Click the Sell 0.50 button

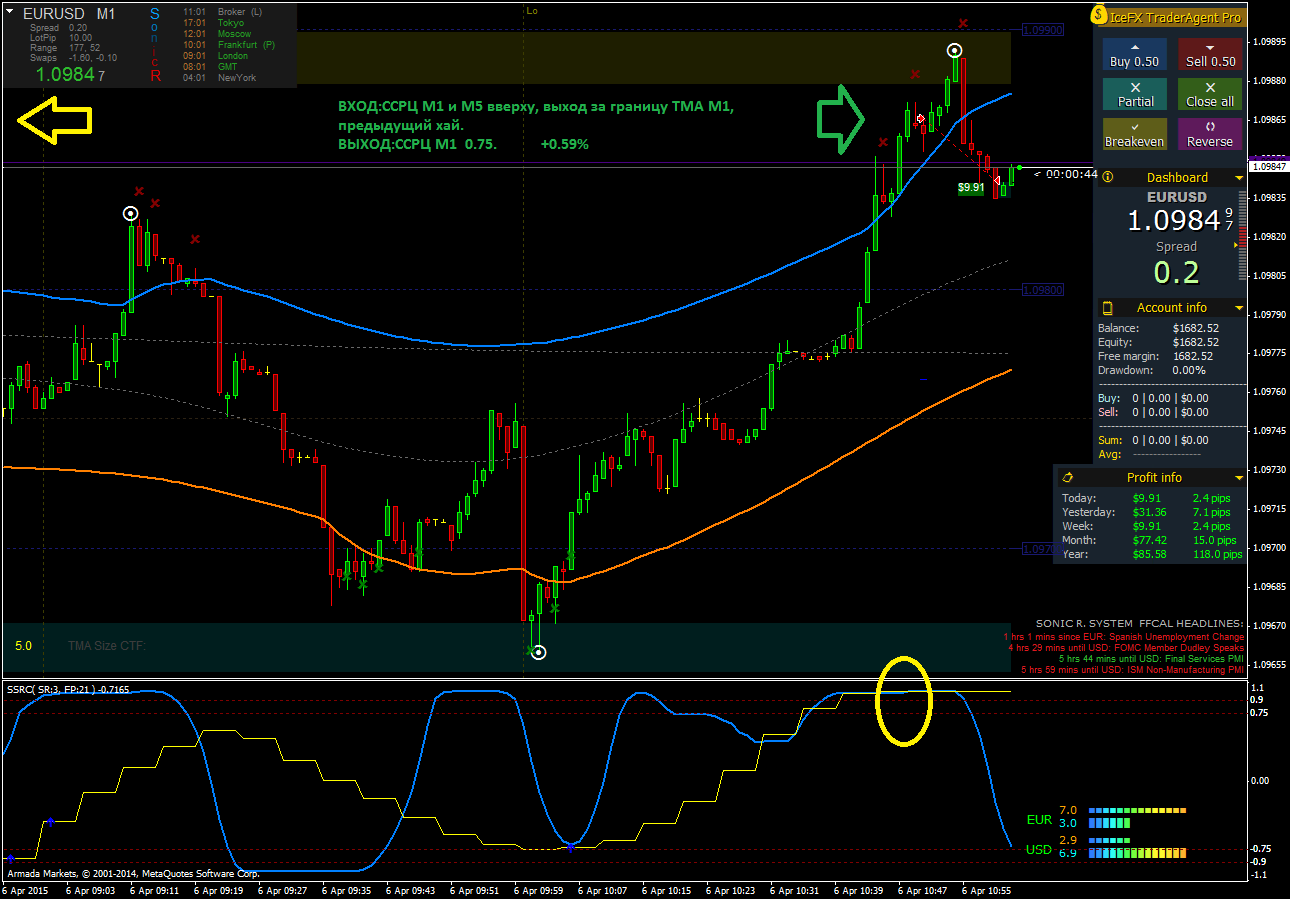[1210, 54]
